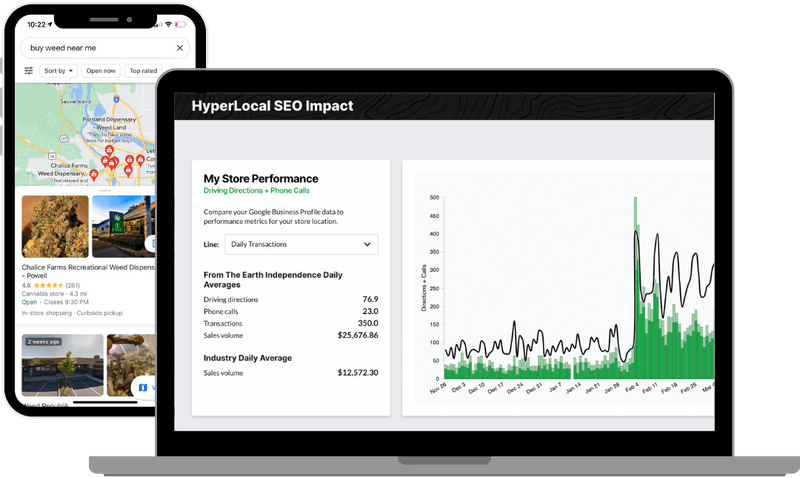Open the Daily Transactions line dropdown
The image size is (800, 478).
[302, 244]
